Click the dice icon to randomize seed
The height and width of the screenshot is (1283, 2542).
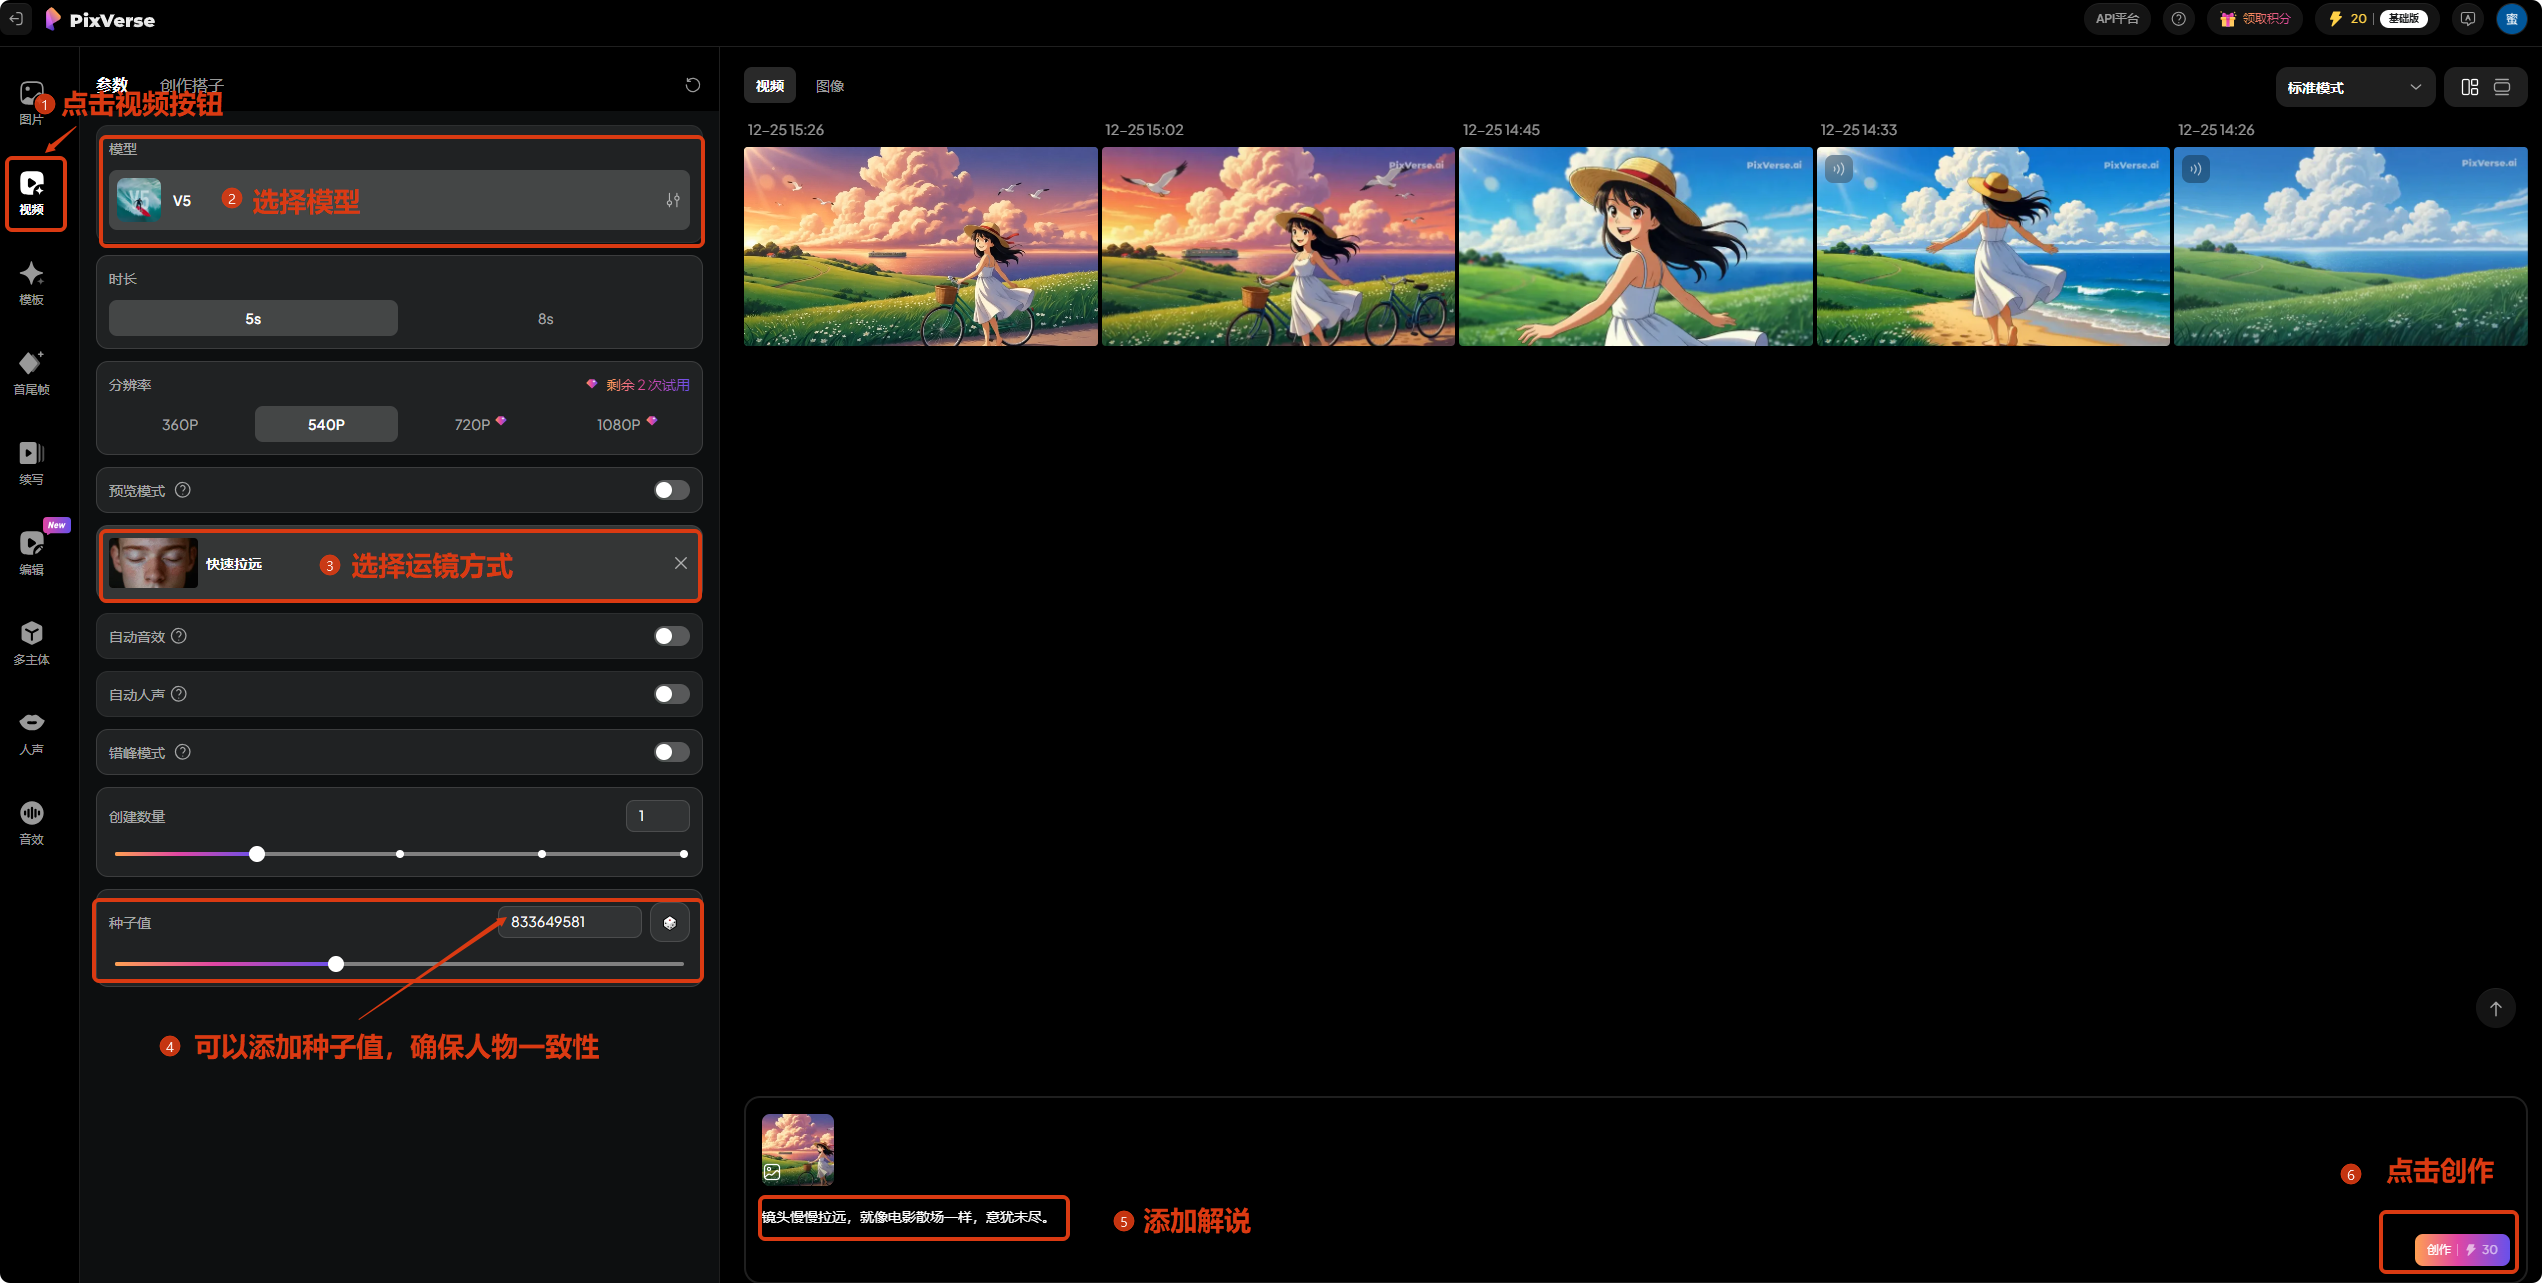pyautogui.click(x=669, y=922)
